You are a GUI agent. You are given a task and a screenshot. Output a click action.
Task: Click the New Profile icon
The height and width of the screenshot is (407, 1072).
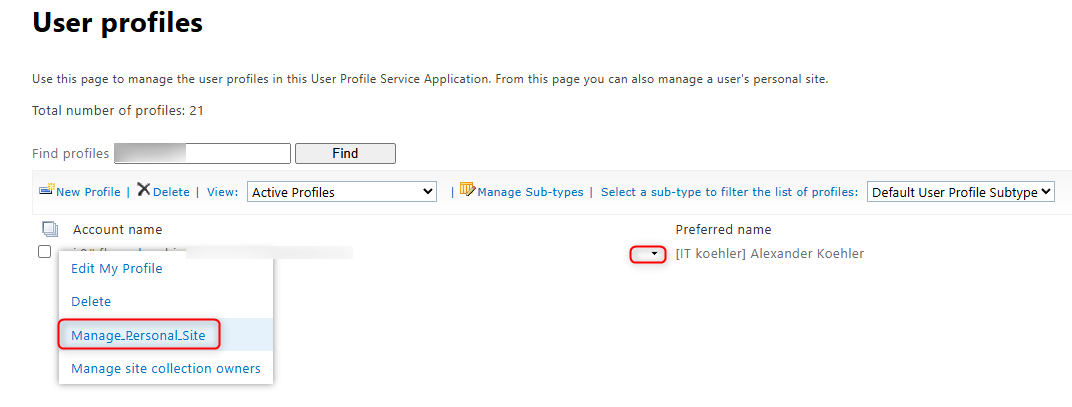pyautogui.click(x=46, y=190)
